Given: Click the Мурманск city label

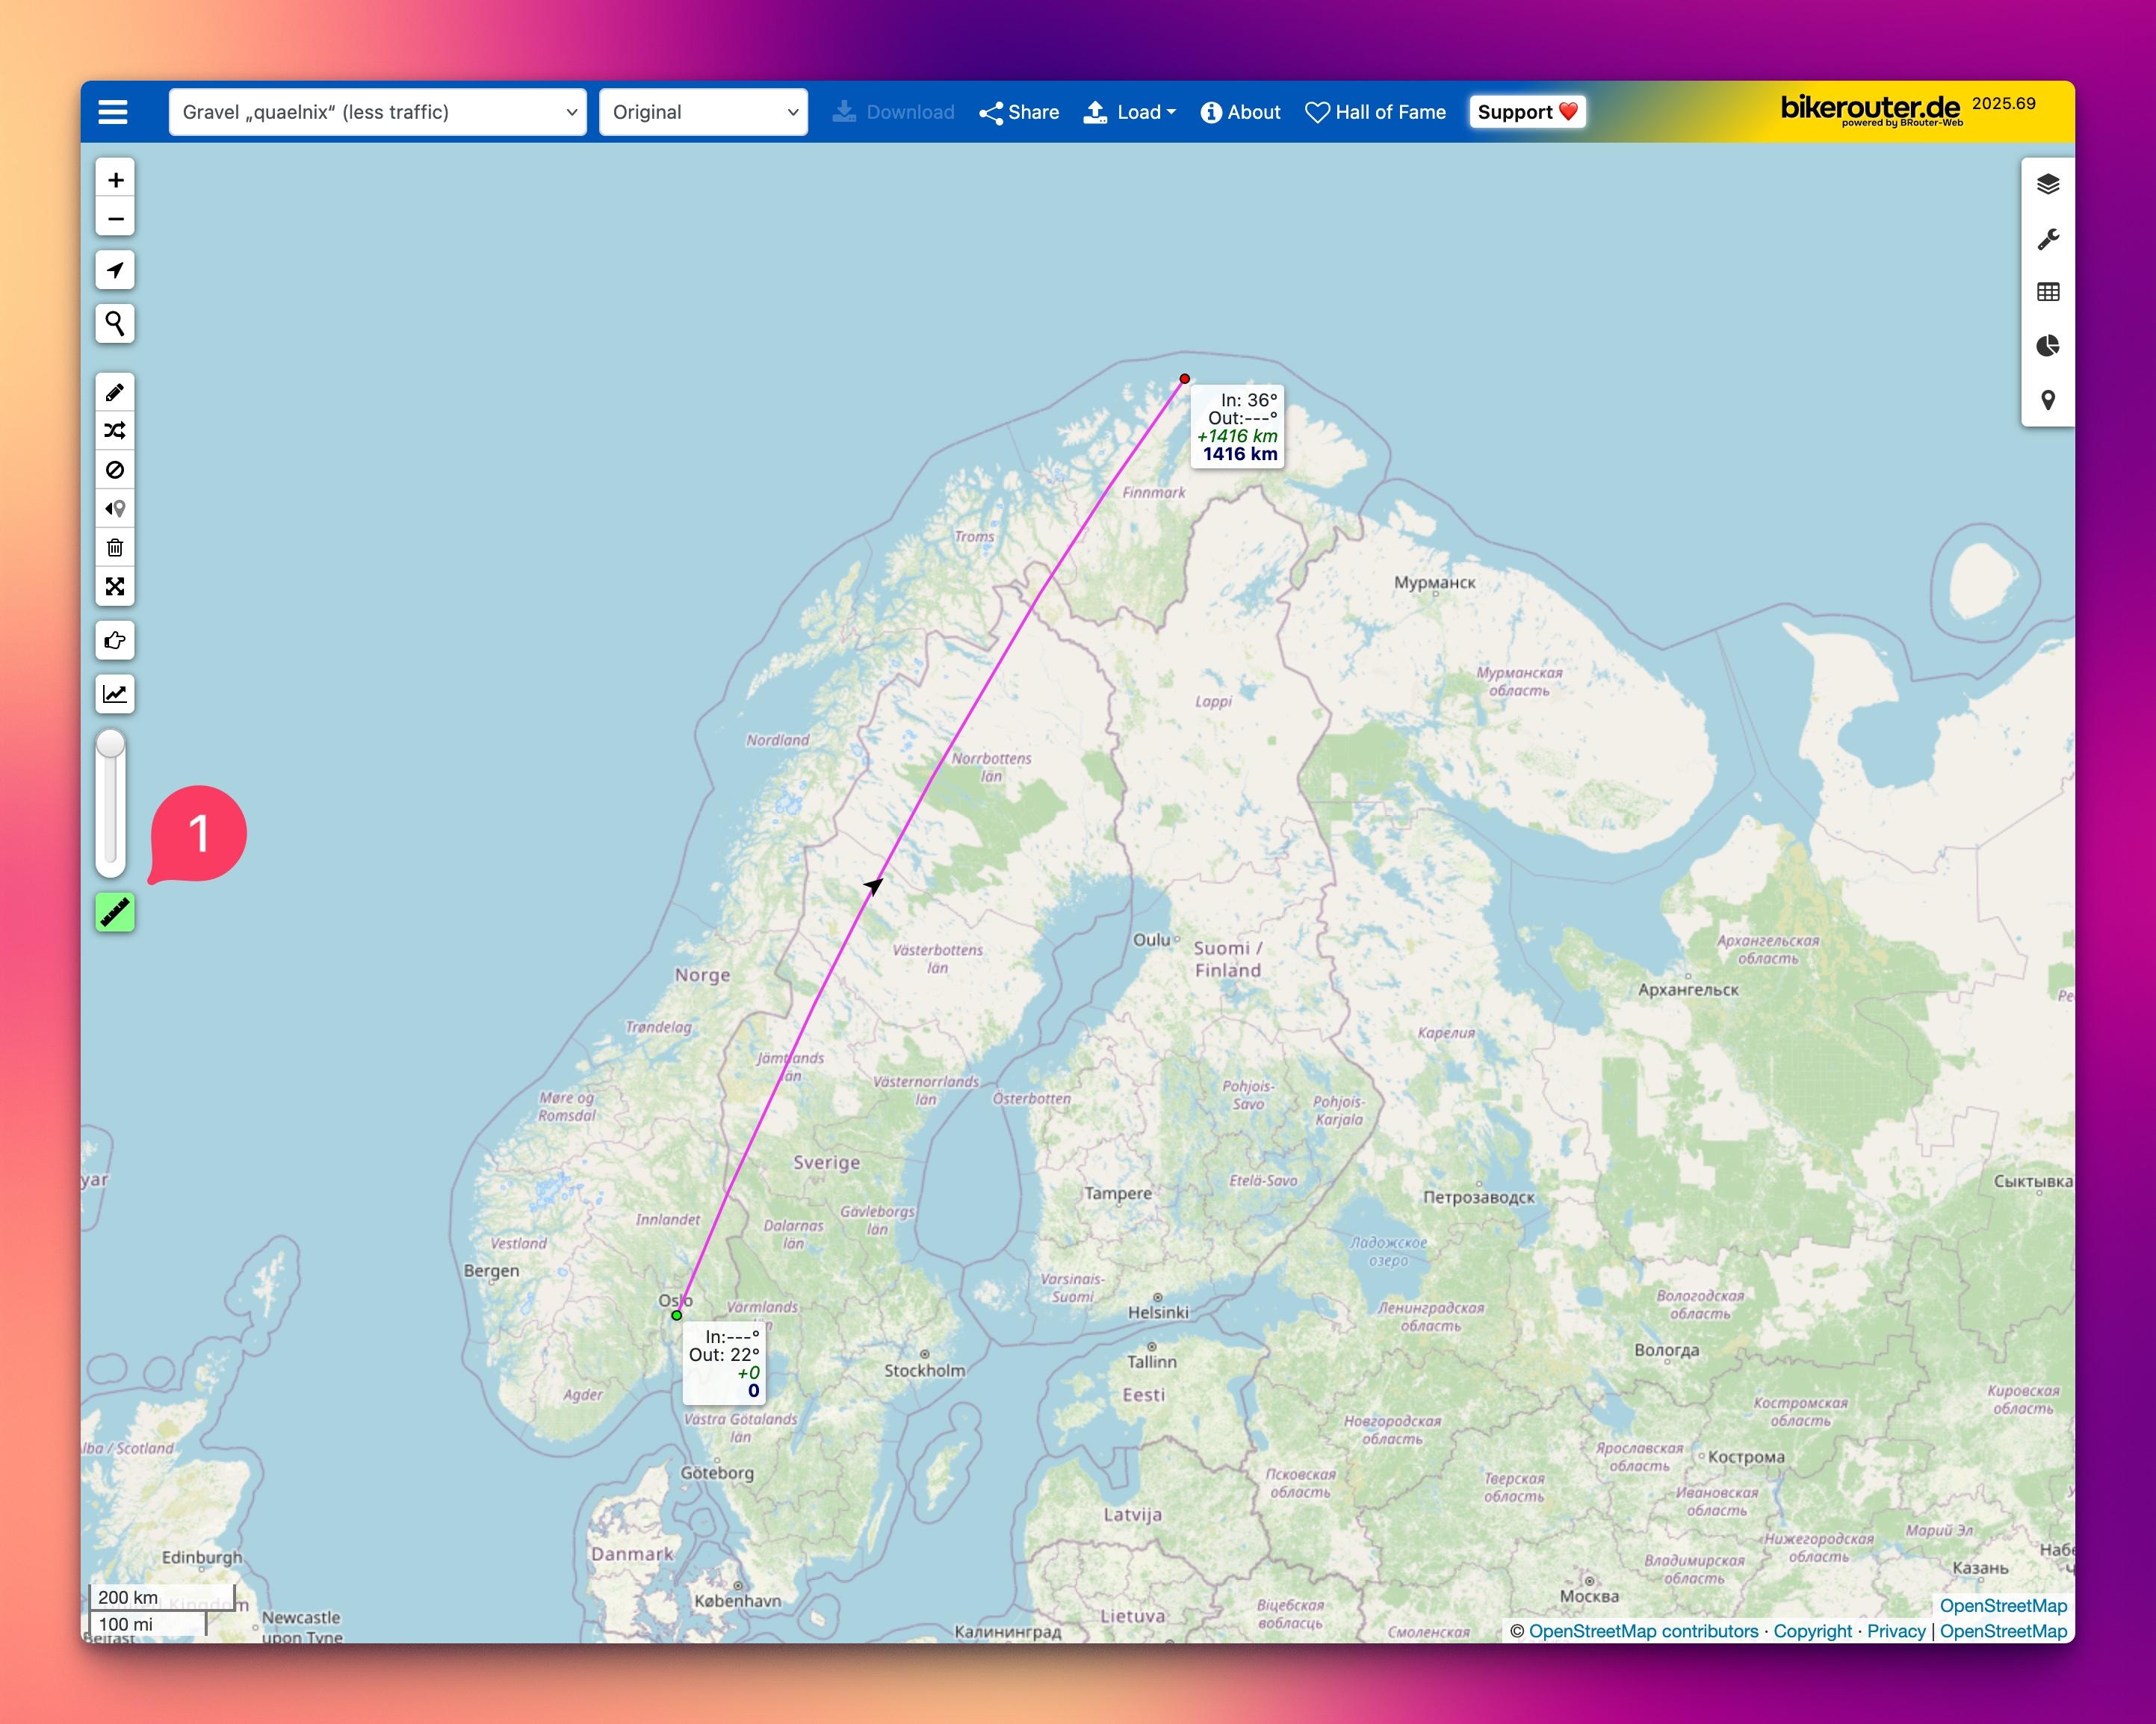Looking at the screenshot, I should (x=1434, y=583).
